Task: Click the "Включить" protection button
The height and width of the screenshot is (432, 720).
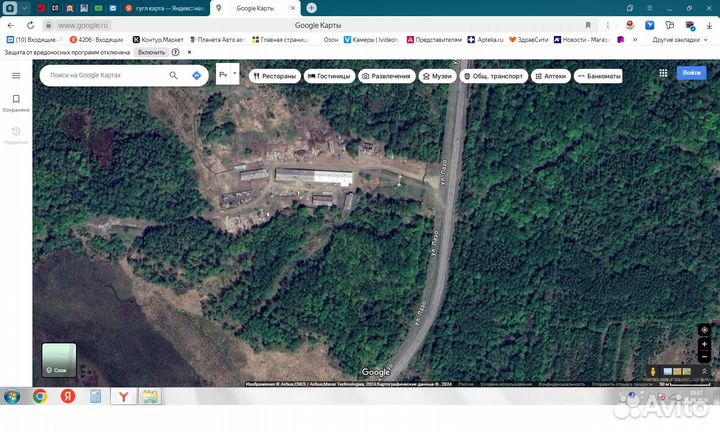Action: coord(152,52)
